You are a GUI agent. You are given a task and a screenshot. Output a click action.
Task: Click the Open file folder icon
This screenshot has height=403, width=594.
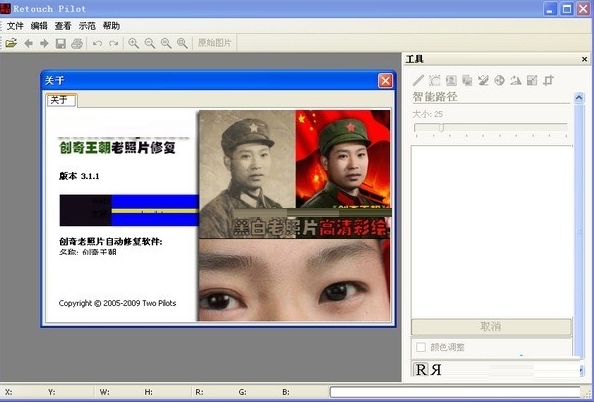[x=11, y=43]
